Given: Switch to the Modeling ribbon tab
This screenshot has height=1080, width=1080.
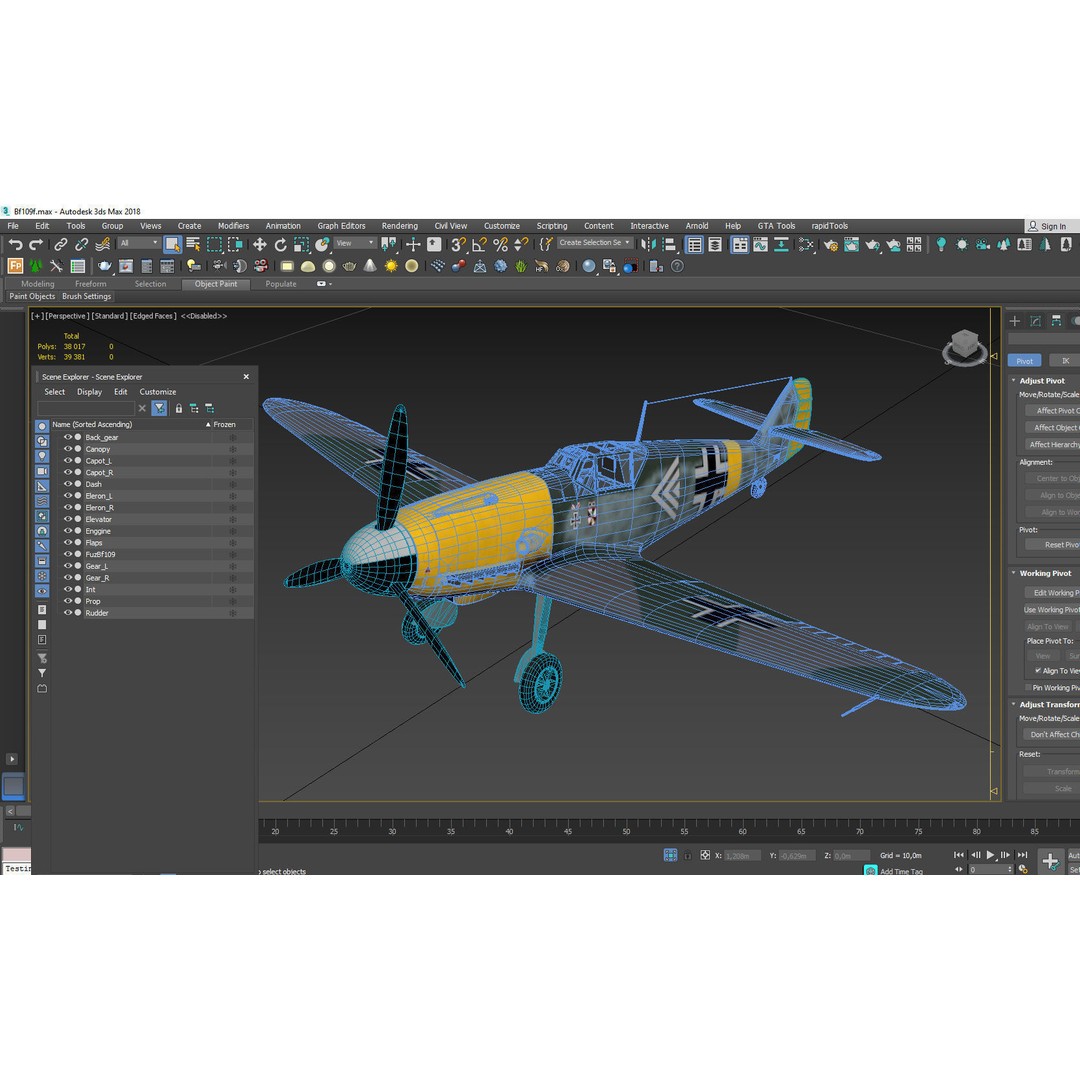Looking at the screenshot, I should [x=37, y=284].
